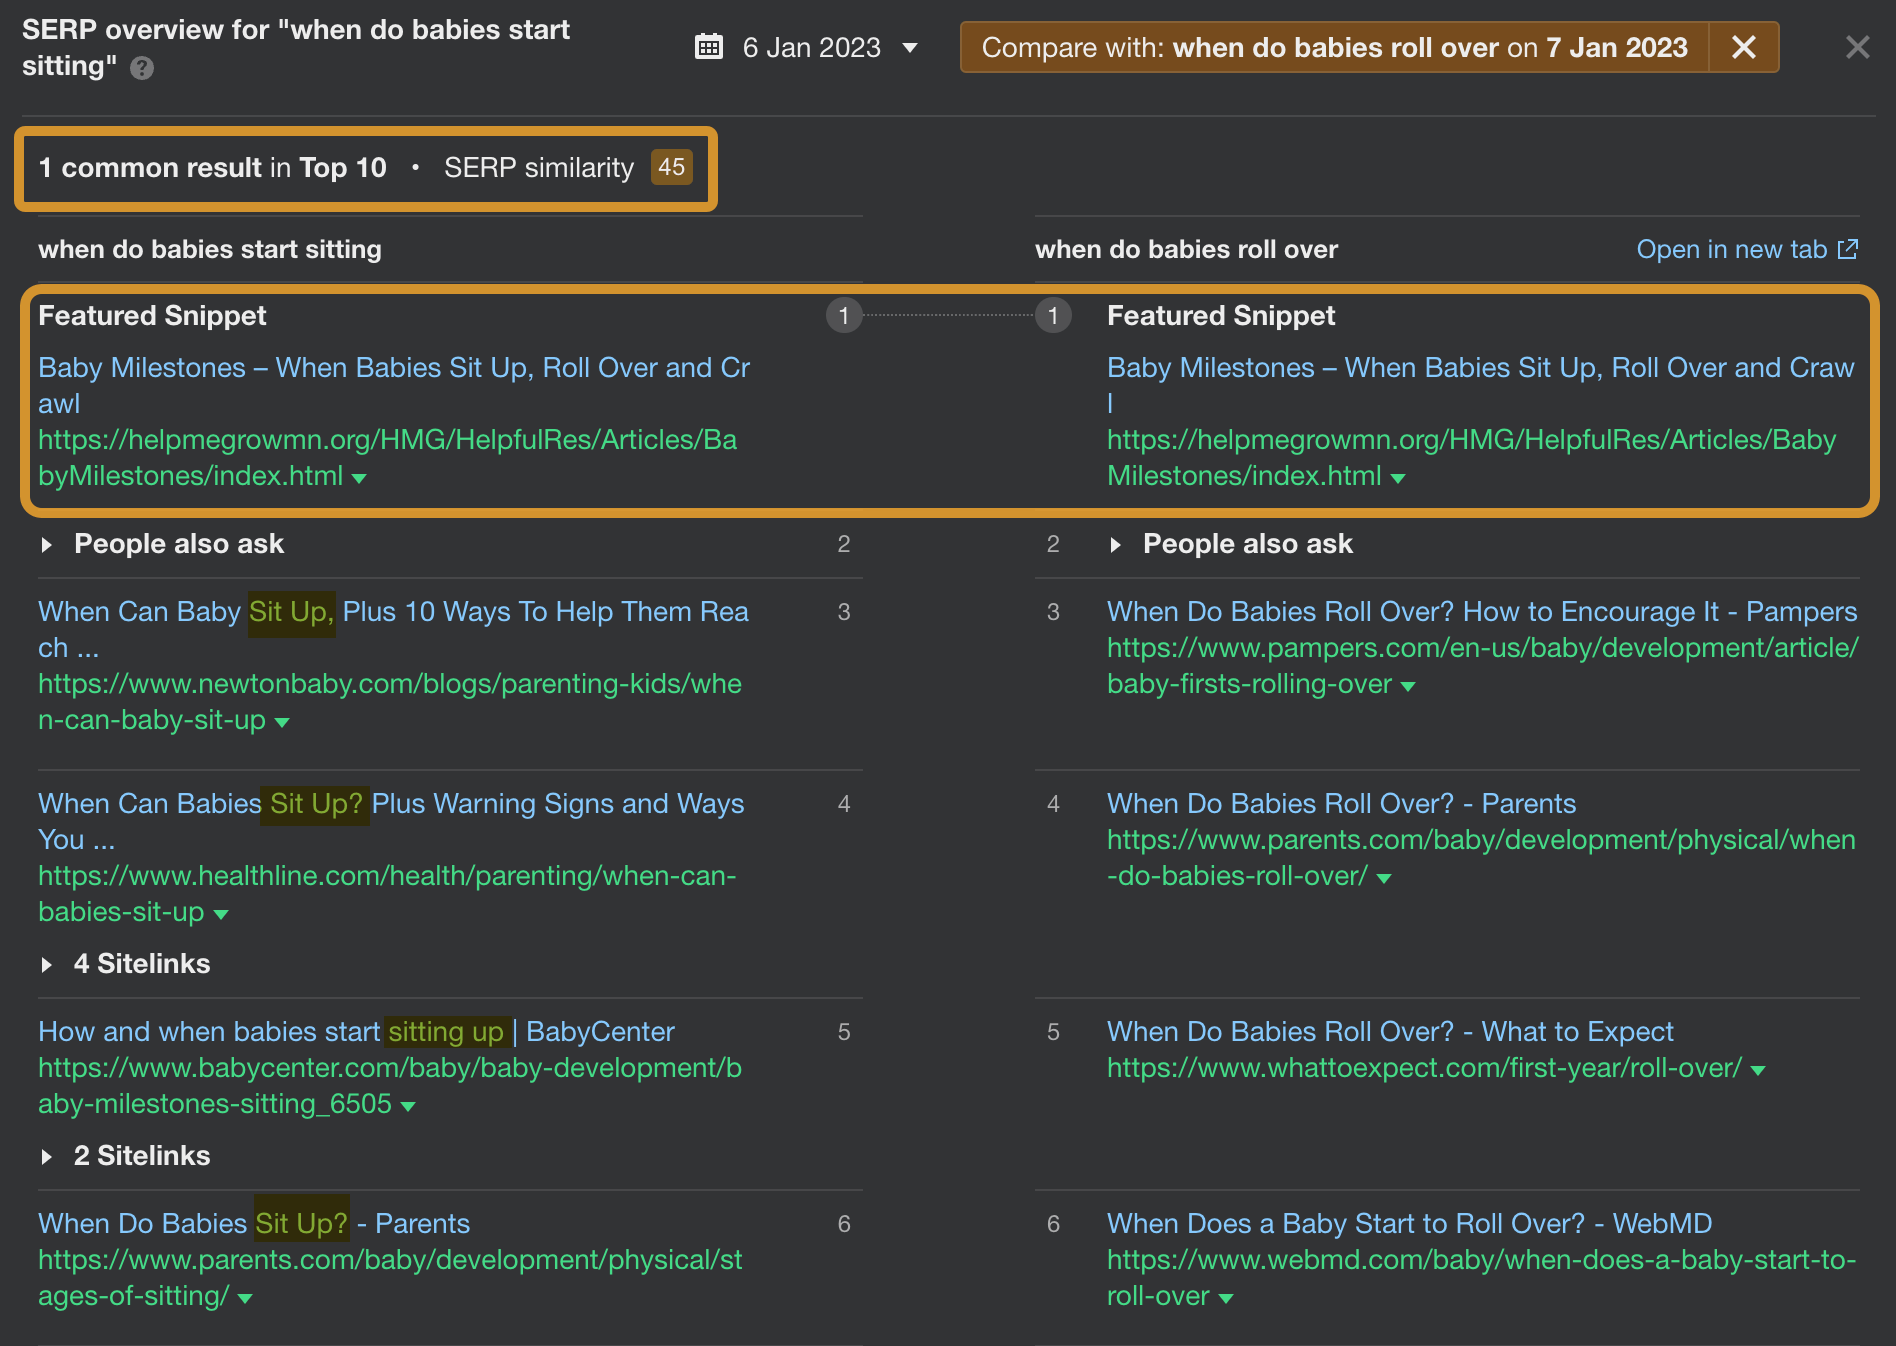Open the date picker dropdown arrow
The width and height of the screenshot is (1896, 1346).
click(910, 47)
